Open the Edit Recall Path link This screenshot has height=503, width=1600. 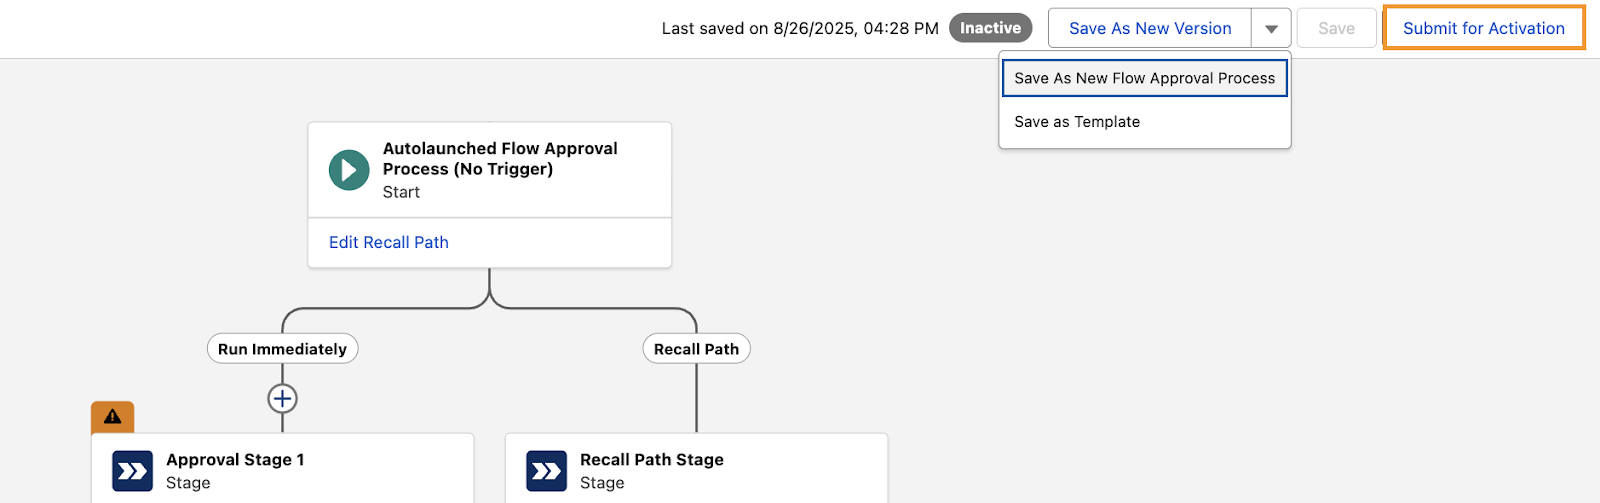pos(389,243)
